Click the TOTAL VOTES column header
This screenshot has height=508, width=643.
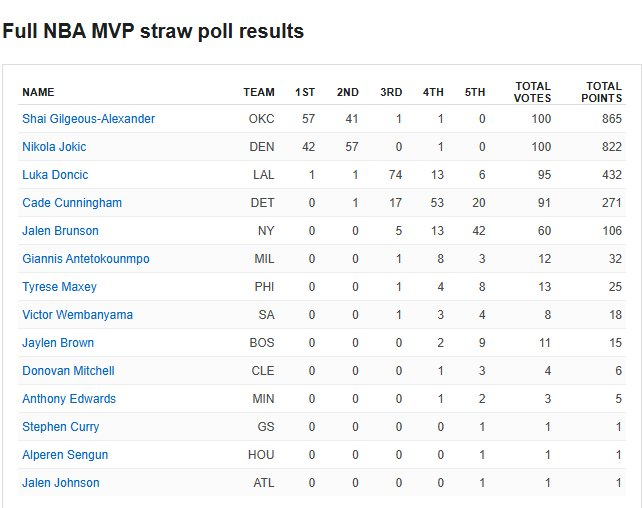(532, 92)
